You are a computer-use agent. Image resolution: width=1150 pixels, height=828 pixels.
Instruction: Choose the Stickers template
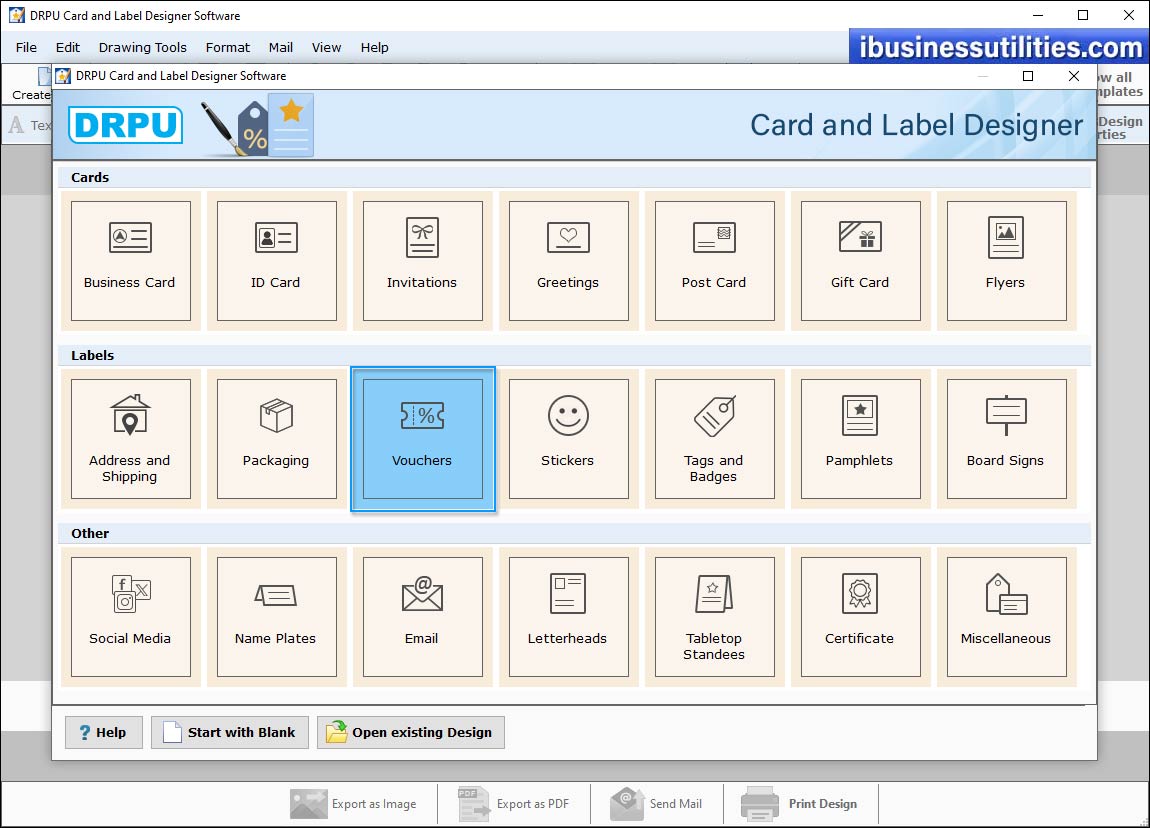(x=568, y=438)
